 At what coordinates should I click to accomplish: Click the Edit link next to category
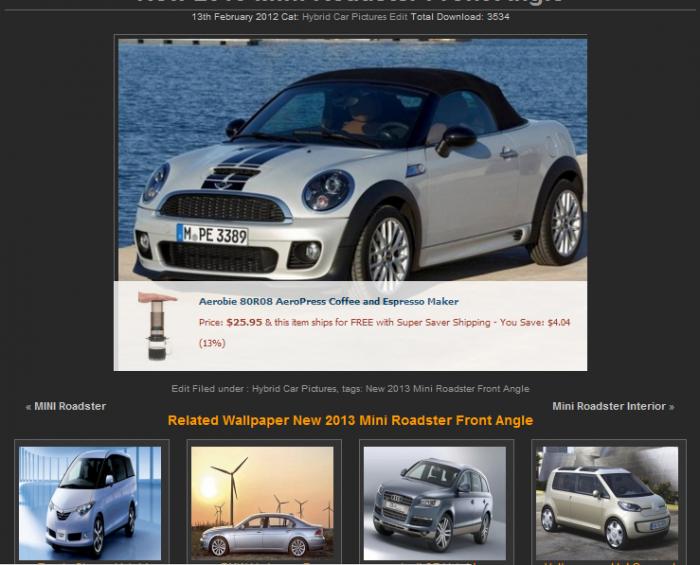(398, 17)
